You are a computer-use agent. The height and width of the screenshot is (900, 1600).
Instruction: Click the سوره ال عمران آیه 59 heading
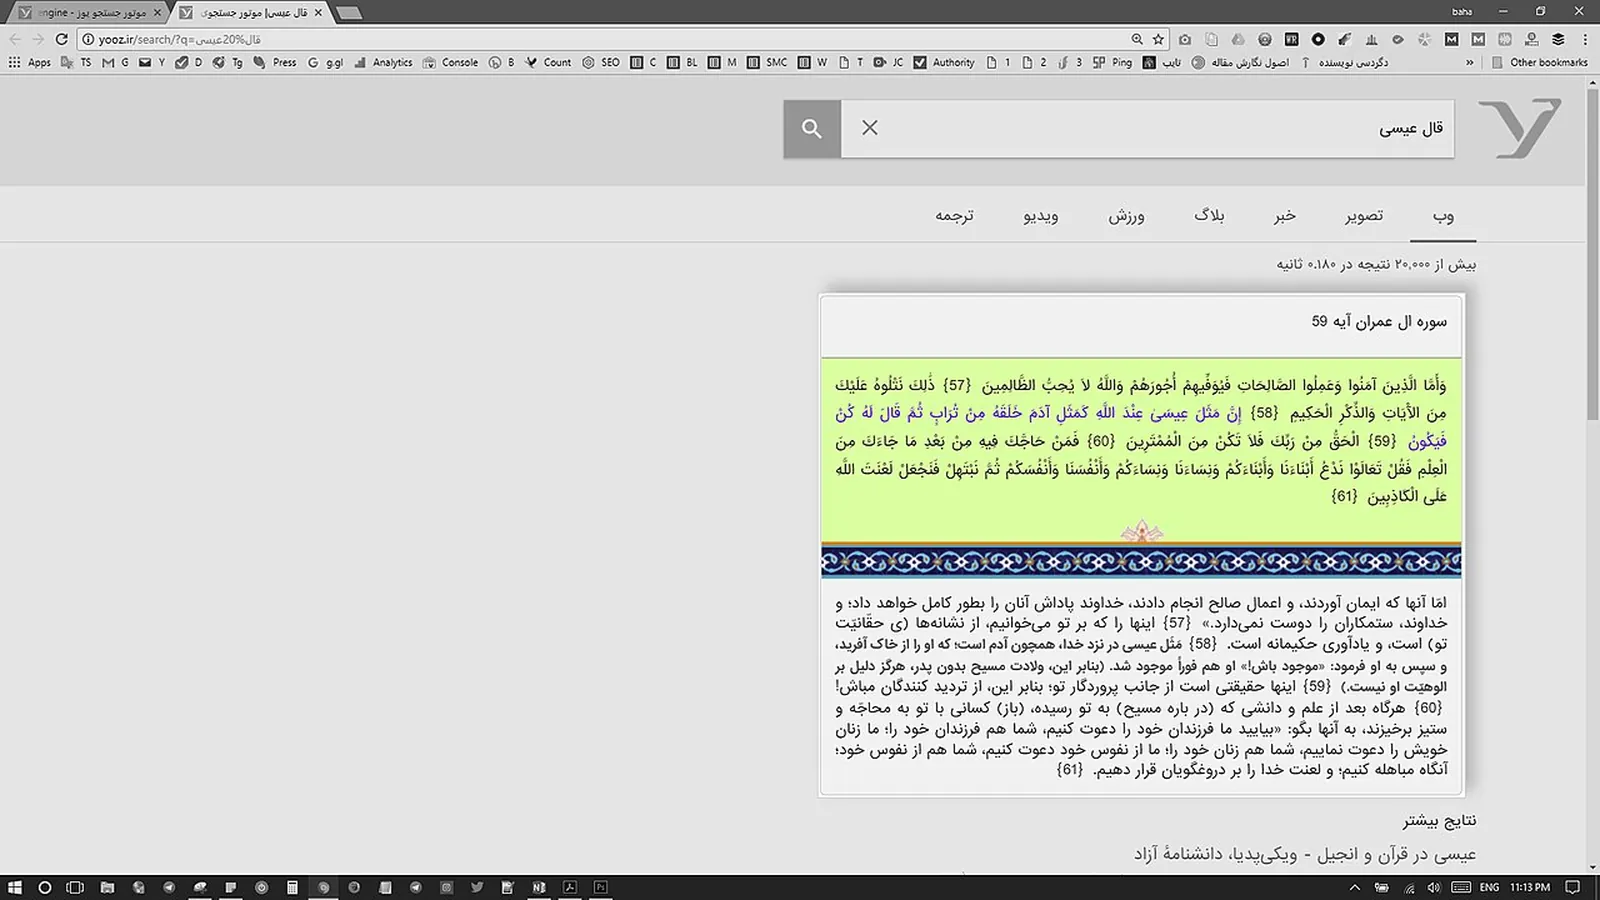(1379, 321)
